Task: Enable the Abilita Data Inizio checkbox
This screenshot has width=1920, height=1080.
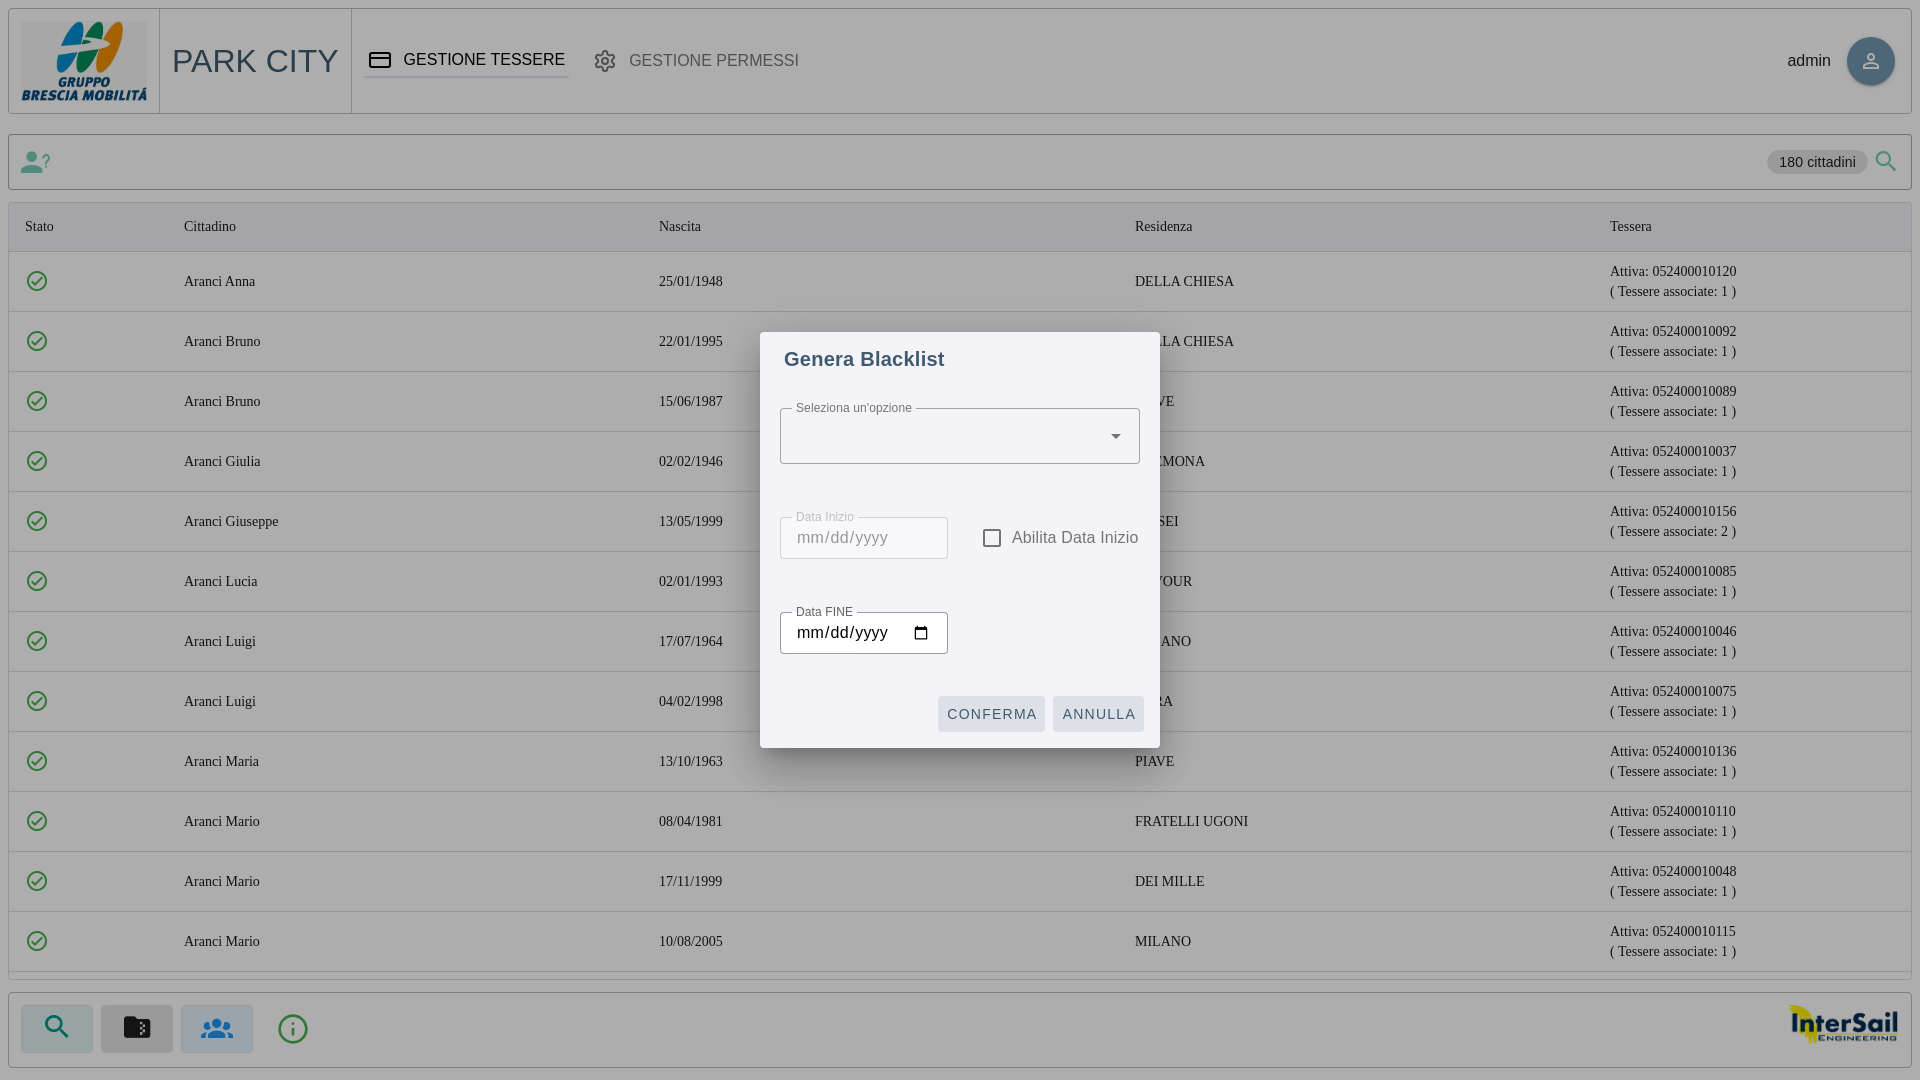Action: point(992,538)
